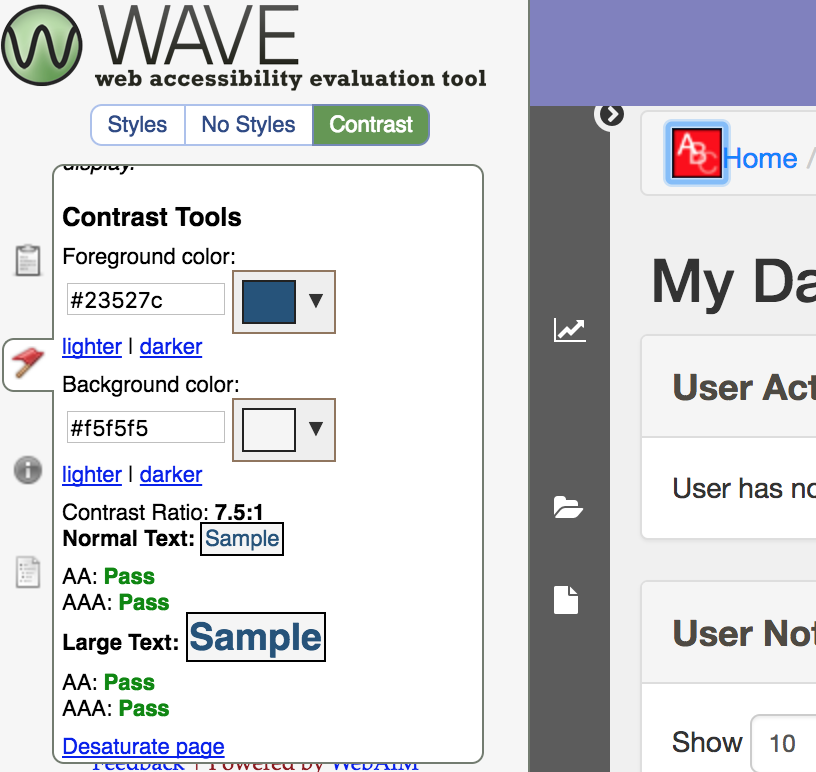Open the Outline document icon in sidebar
This screenshot has height=772, width=816.
[28, 572]
